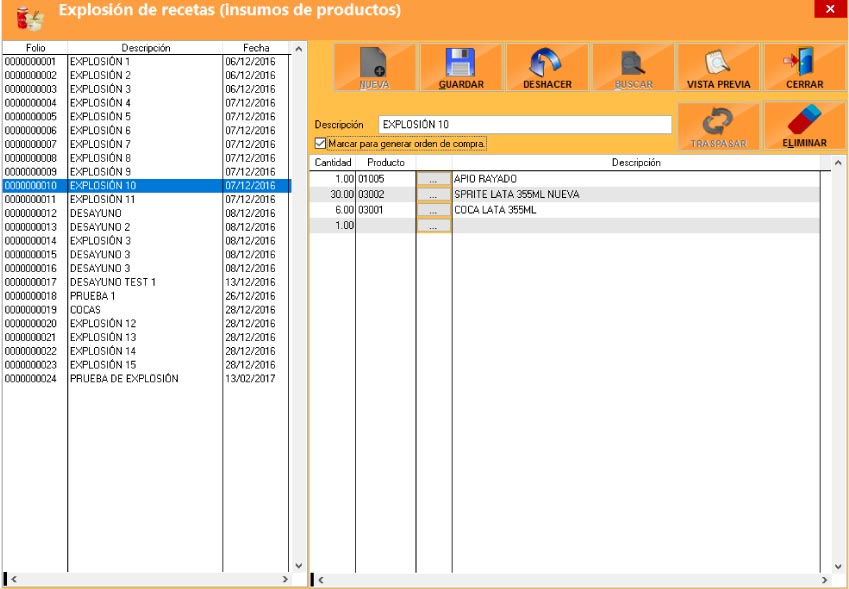Click the Fecha column header

(256, 48)
